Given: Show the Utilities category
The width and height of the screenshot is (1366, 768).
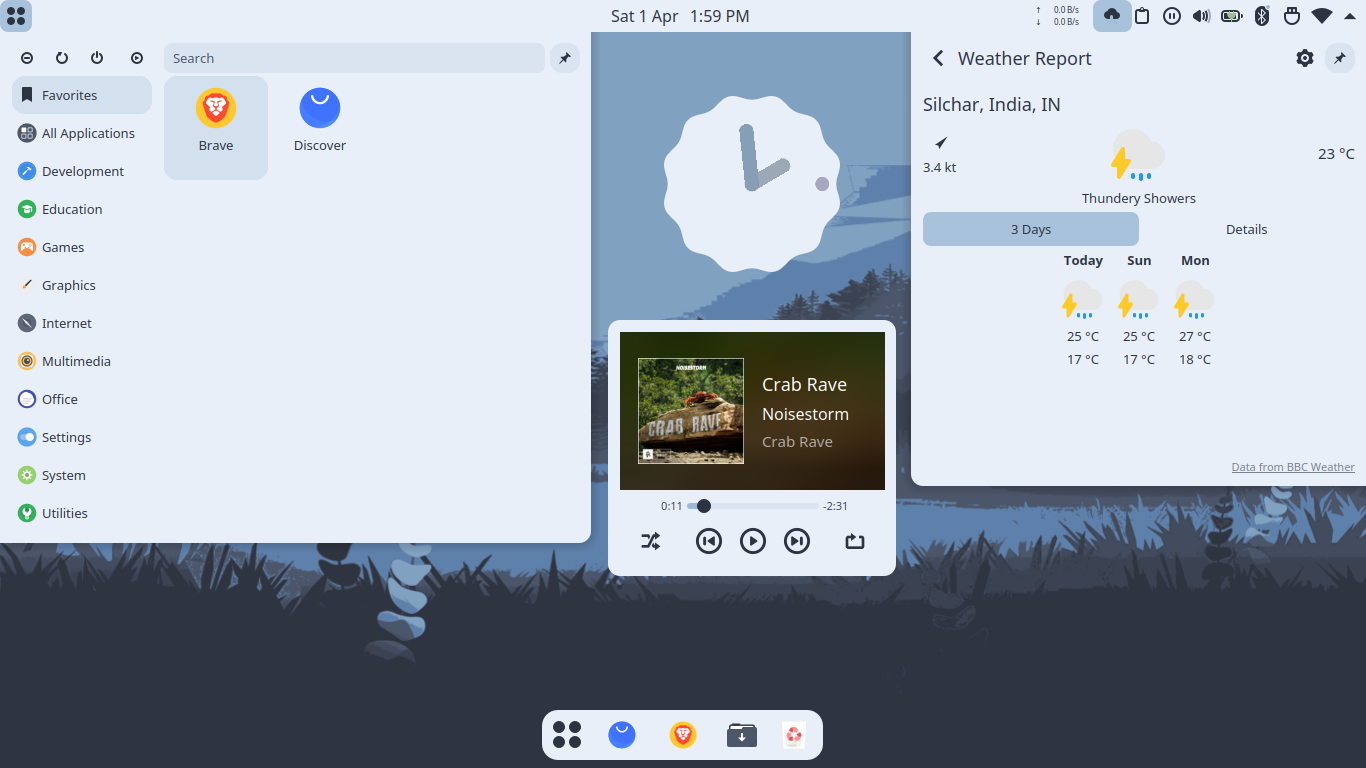Looking at the screenshot, I should [x=82, y=513].
